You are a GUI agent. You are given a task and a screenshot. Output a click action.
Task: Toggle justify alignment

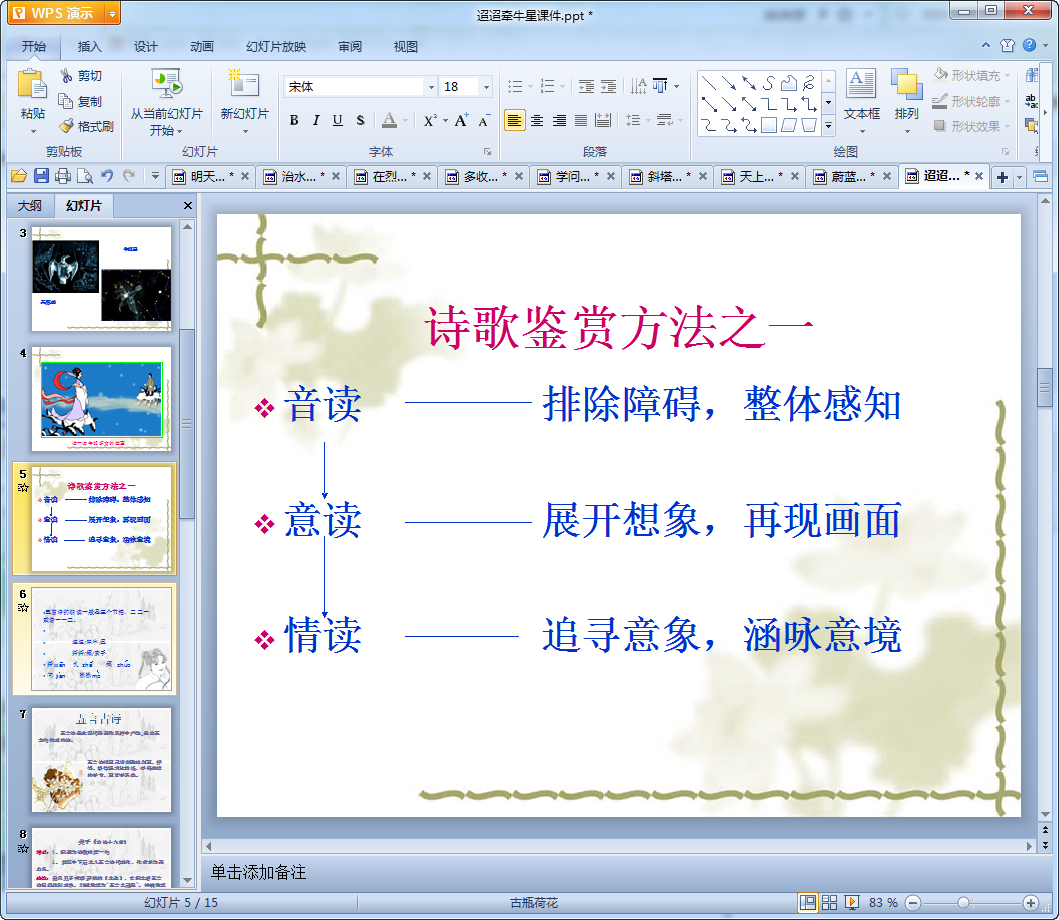click(581, 121)
